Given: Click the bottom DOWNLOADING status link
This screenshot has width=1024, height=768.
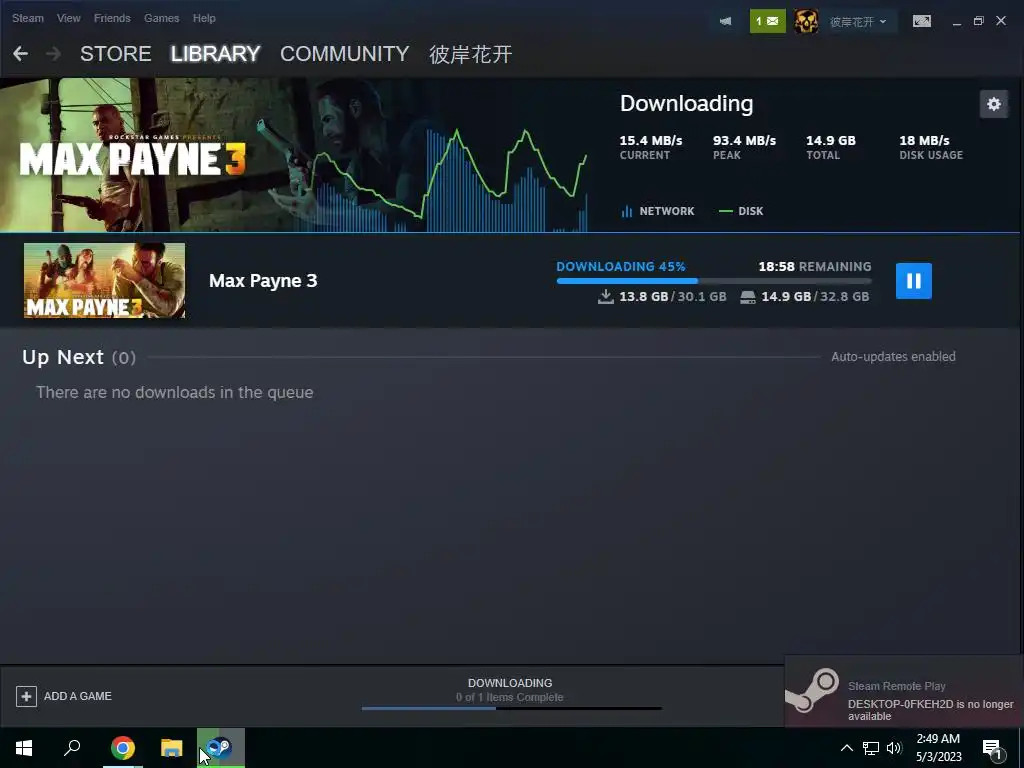Looking at the screenshot, I should (x=510, y=683).
